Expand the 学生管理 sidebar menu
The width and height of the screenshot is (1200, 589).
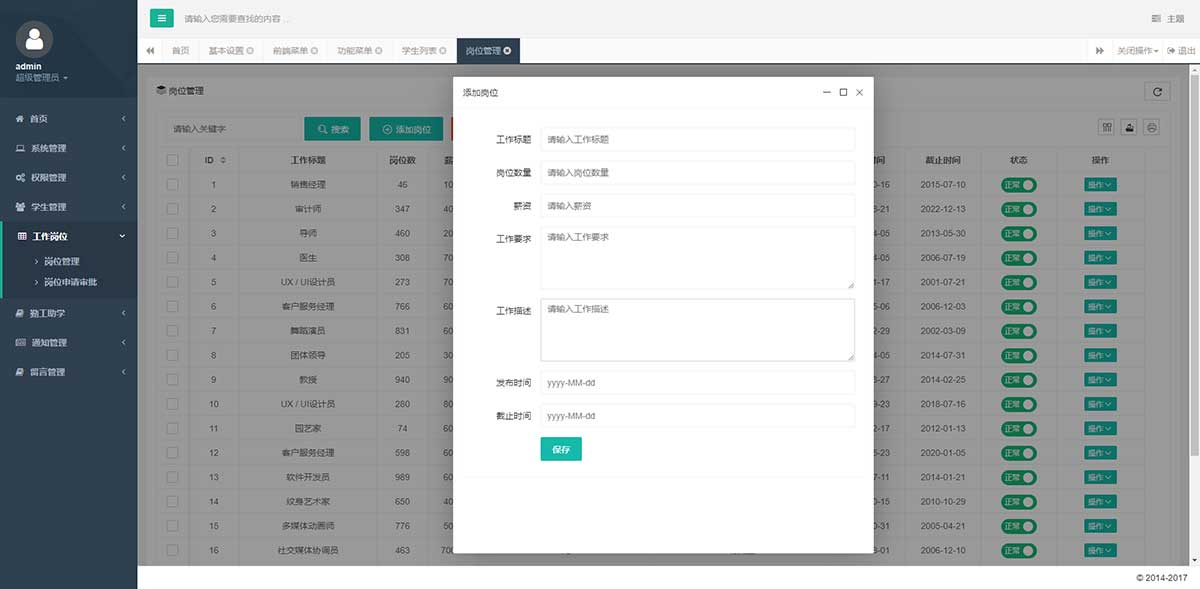pos(68,207)
